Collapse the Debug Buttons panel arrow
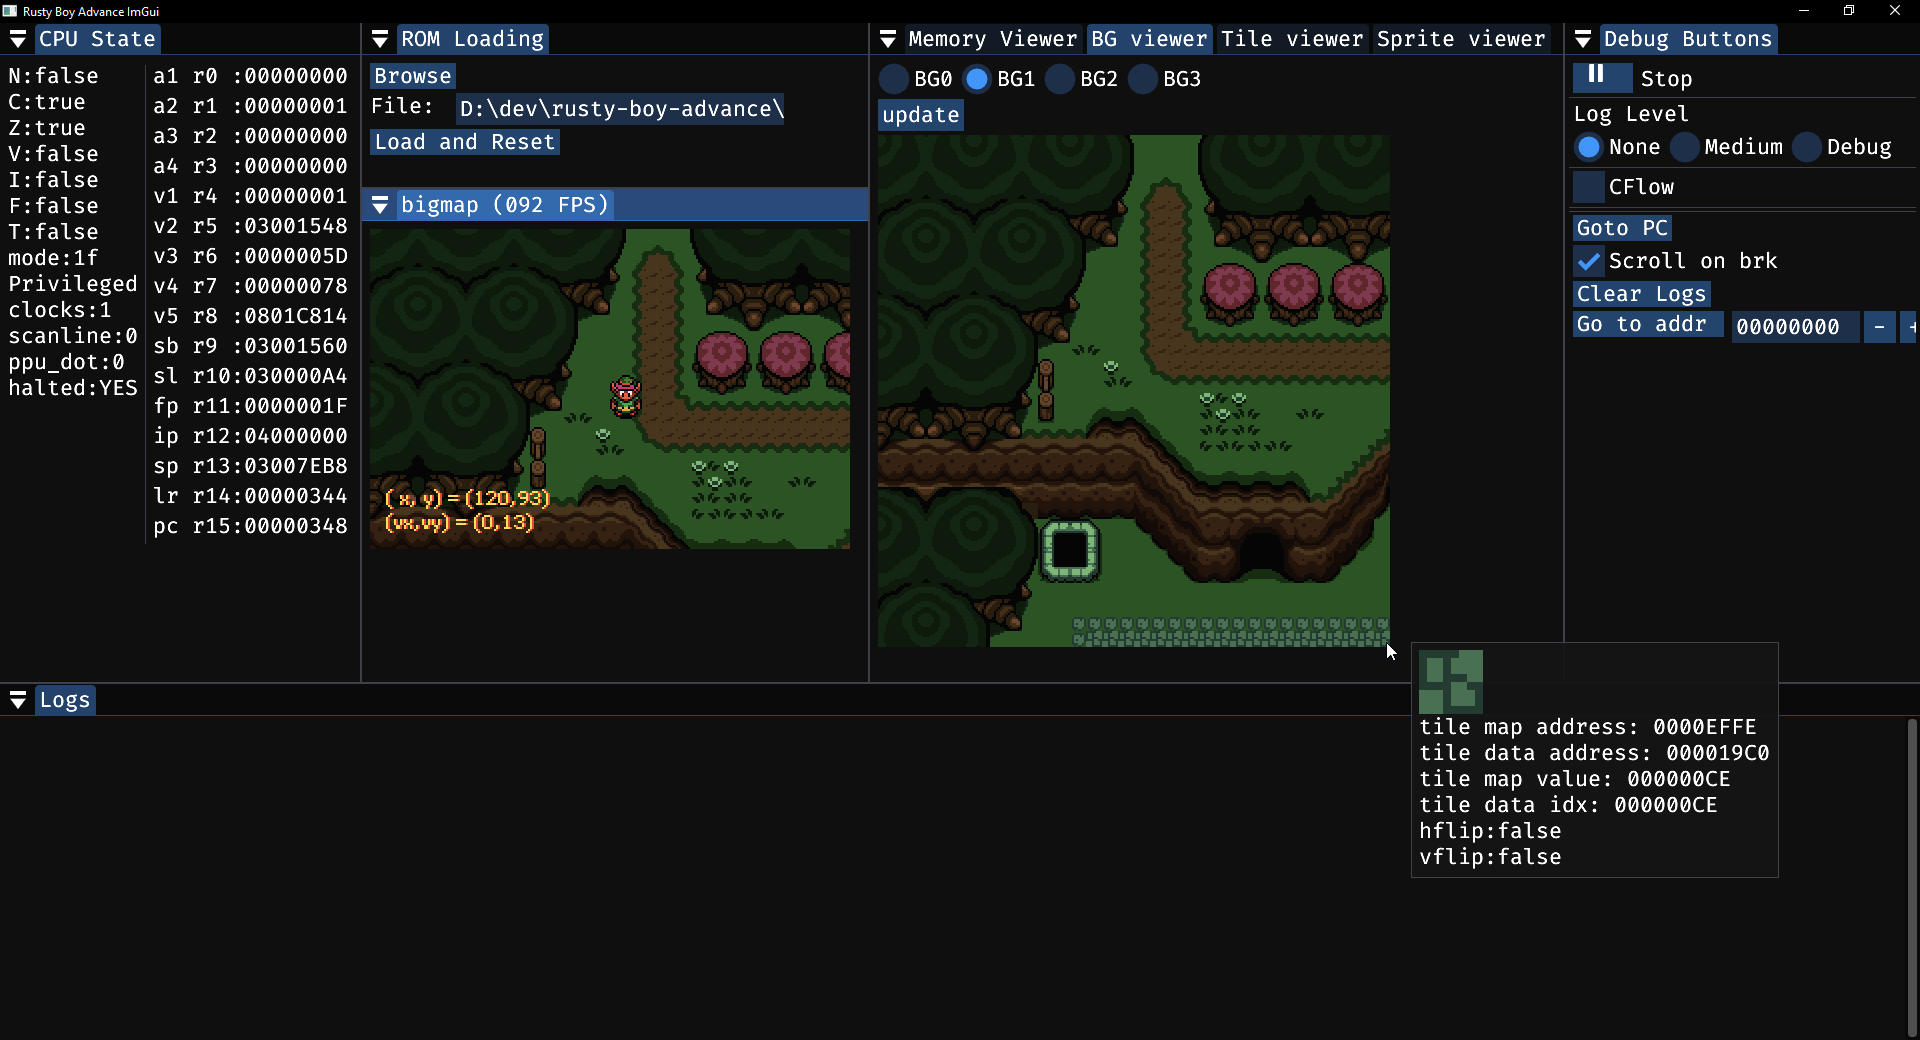Viewport: 1920px width, 1040px height. click(1583, 39)
